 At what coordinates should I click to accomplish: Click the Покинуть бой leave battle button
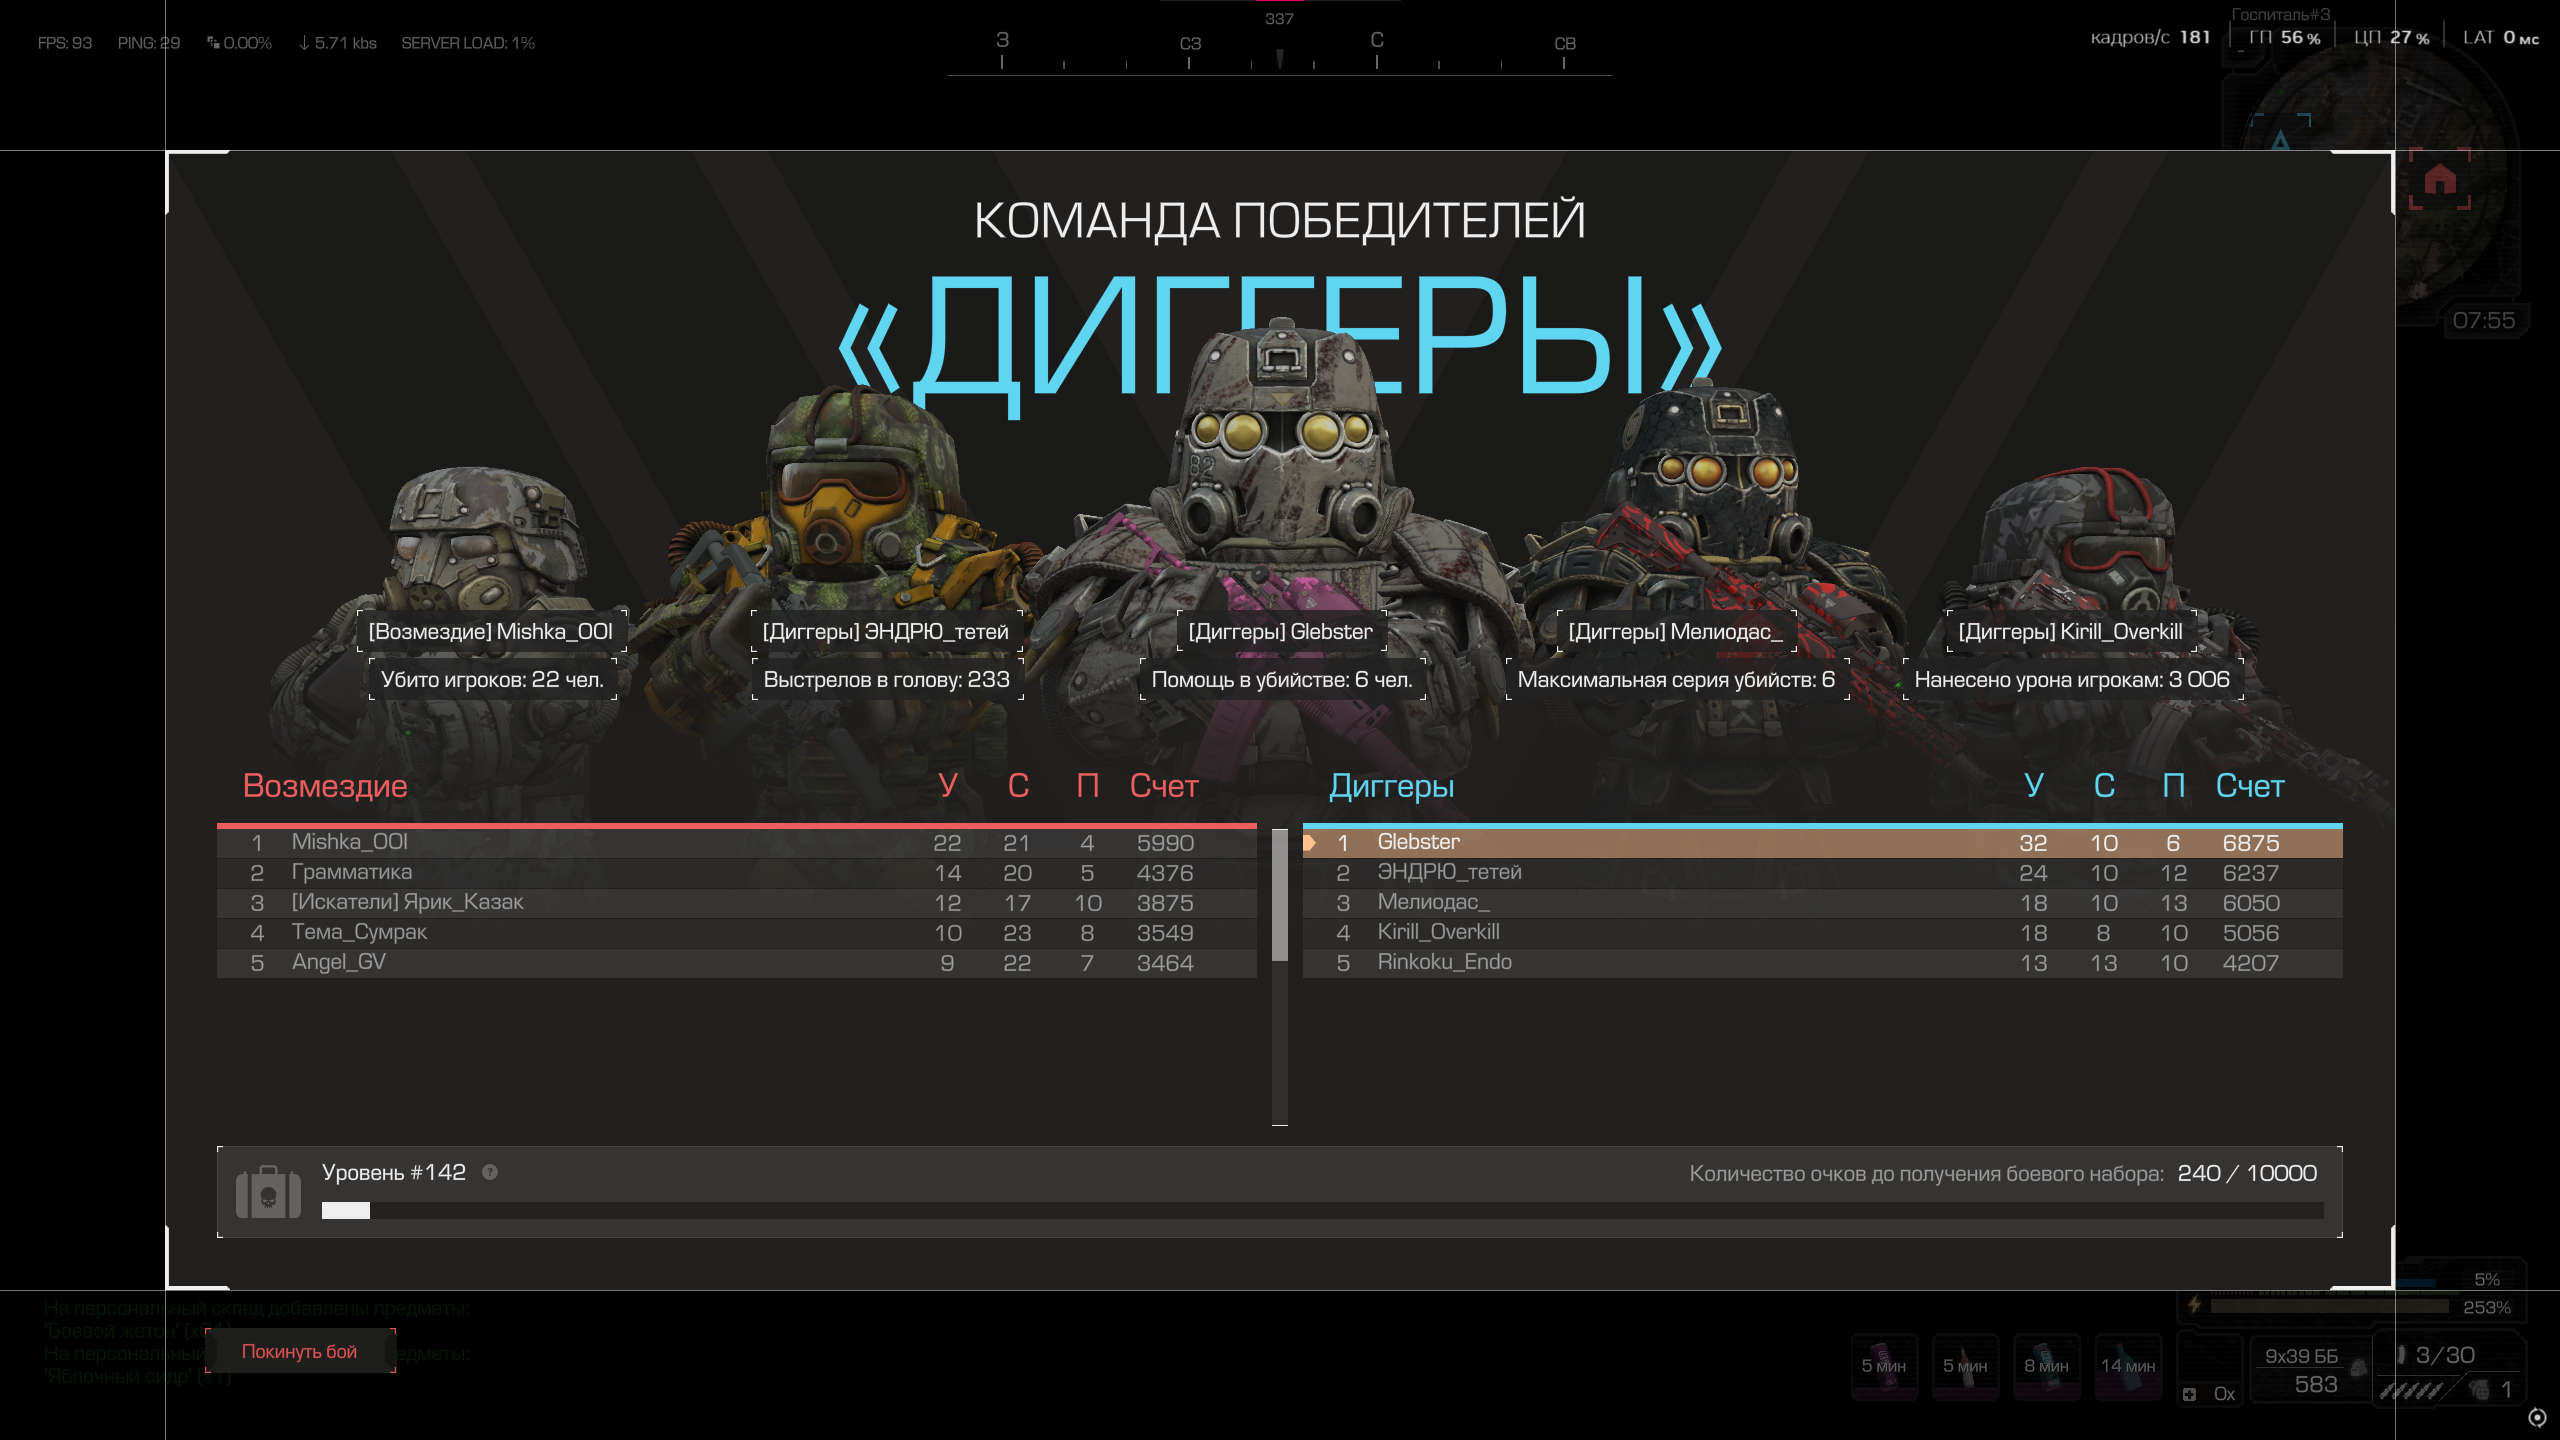pyautogui.click(x=300, y=1351)
